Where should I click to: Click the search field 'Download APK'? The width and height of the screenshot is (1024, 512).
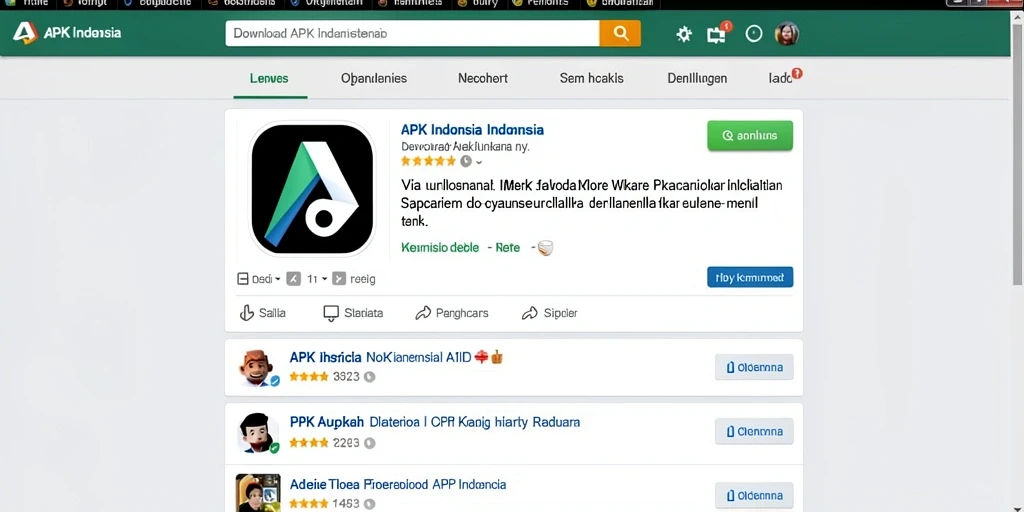[412, 33]
